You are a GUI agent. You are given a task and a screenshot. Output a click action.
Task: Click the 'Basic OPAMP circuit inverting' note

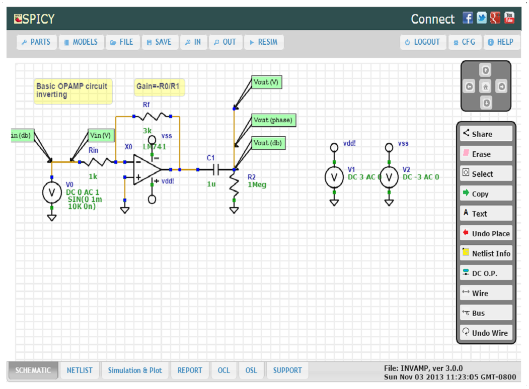click(72, 91)
